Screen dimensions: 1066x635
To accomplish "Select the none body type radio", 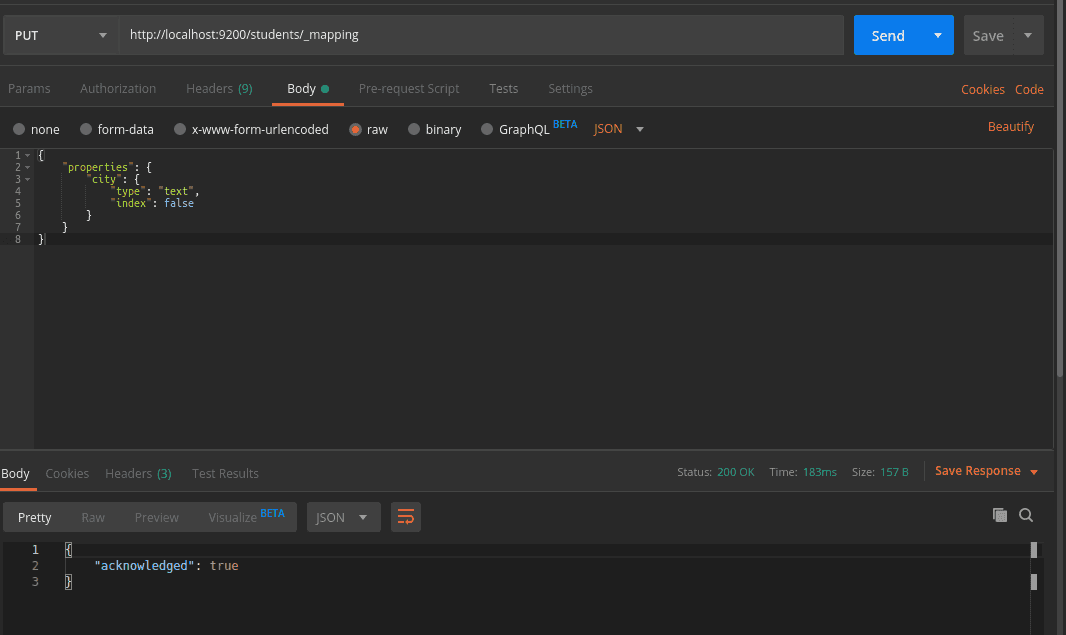I will click(19, 129).
